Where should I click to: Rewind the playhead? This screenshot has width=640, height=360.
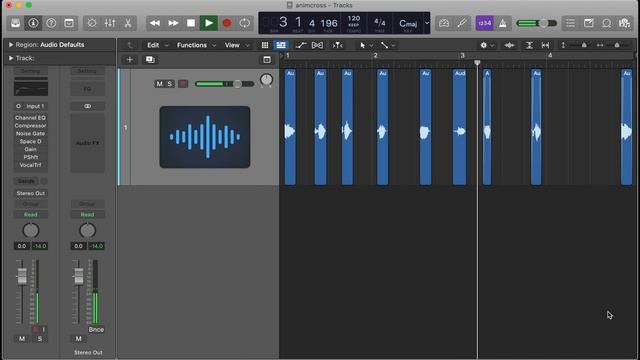click(x=155, y=23)
